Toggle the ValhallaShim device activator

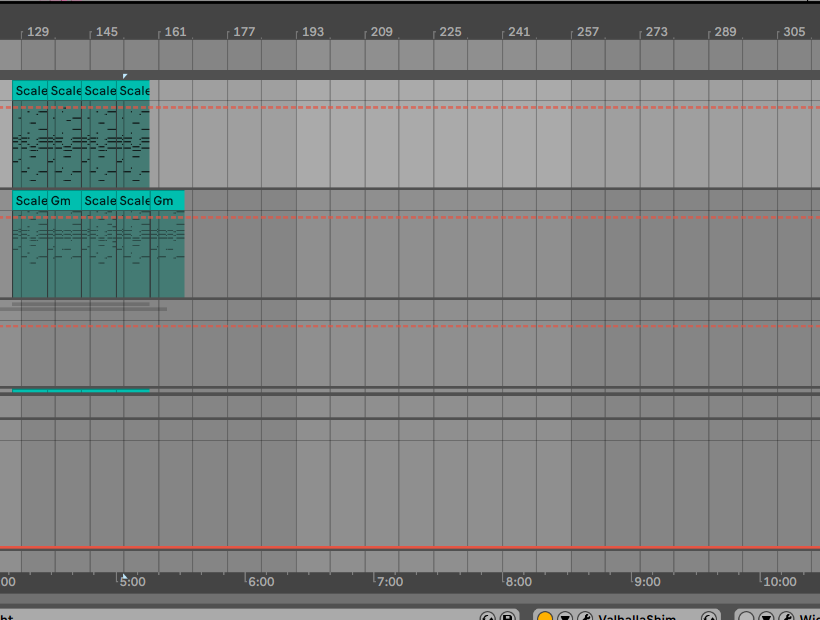point(545,617)
